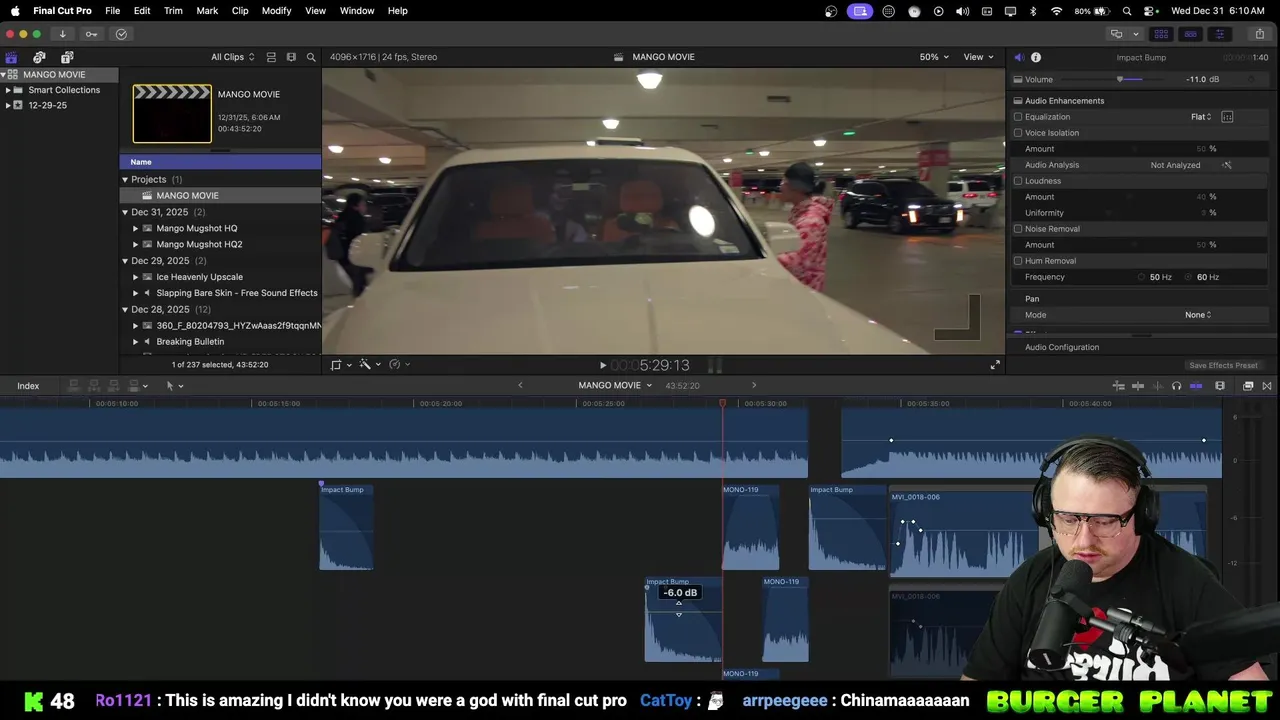Open the Keyword Editor key icon

click(91, 34)
